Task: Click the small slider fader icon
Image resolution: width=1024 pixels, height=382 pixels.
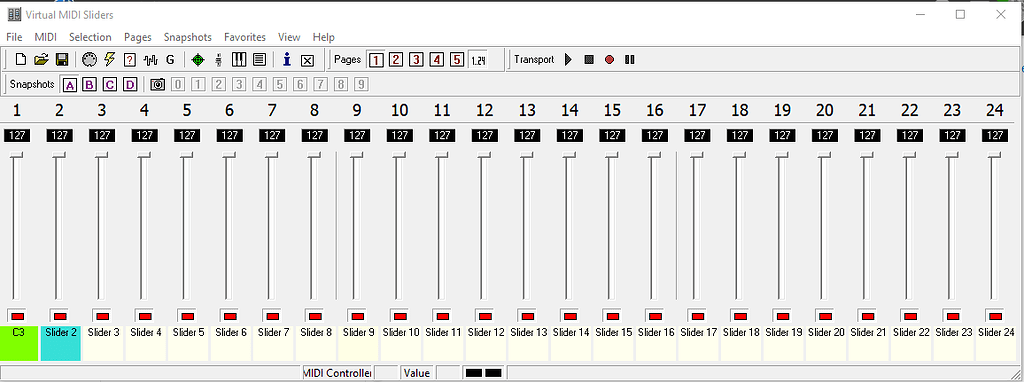Action: pos(219,60)
